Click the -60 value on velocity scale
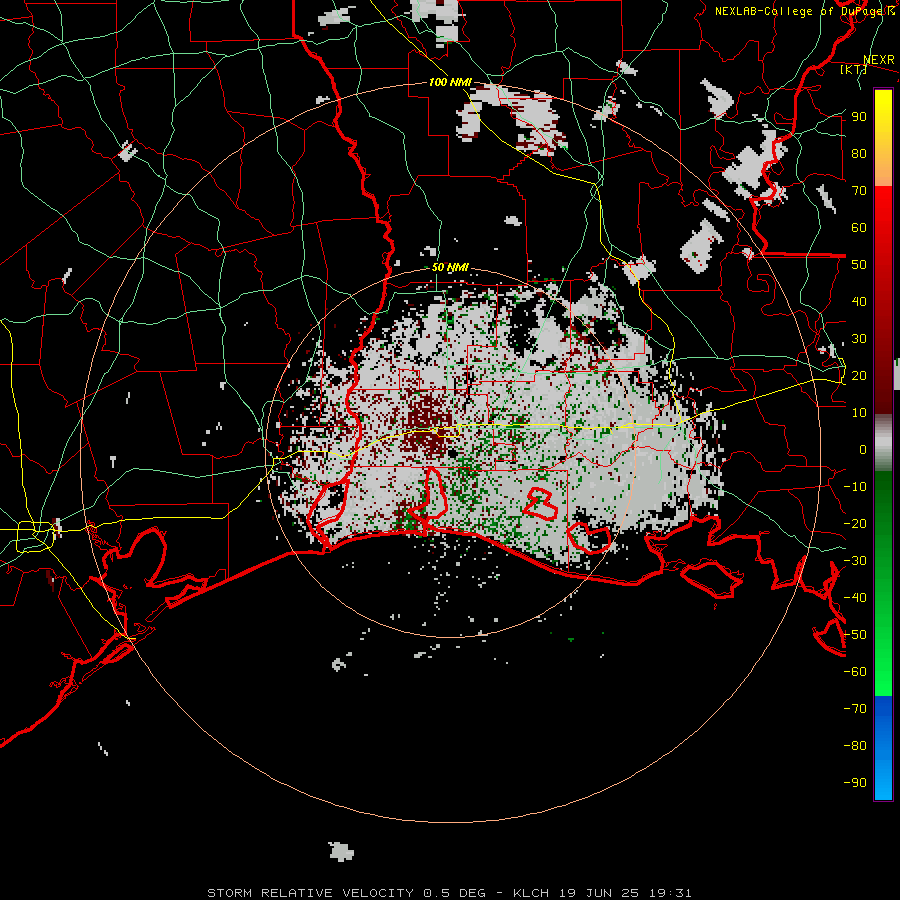This screenshot has width=900, height=900. pos(855,672)
